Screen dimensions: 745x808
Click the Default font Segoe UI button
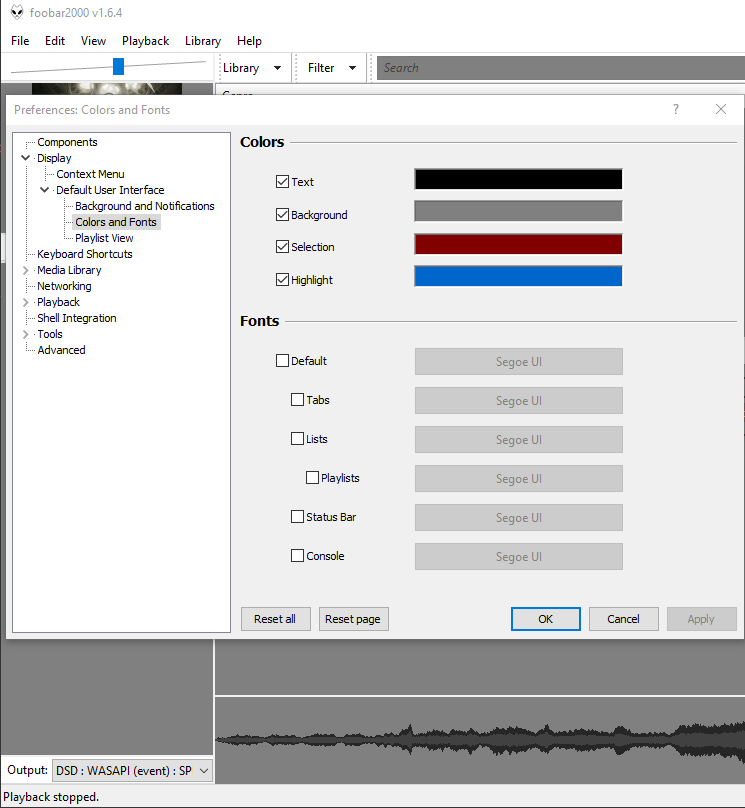pos(519,362)
